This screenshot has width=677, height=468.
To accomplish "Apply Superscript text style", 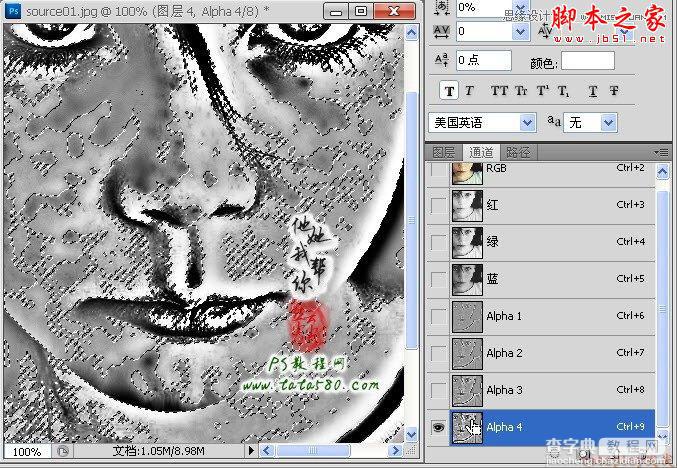I will pyautogui.click(x=542, y=91).
